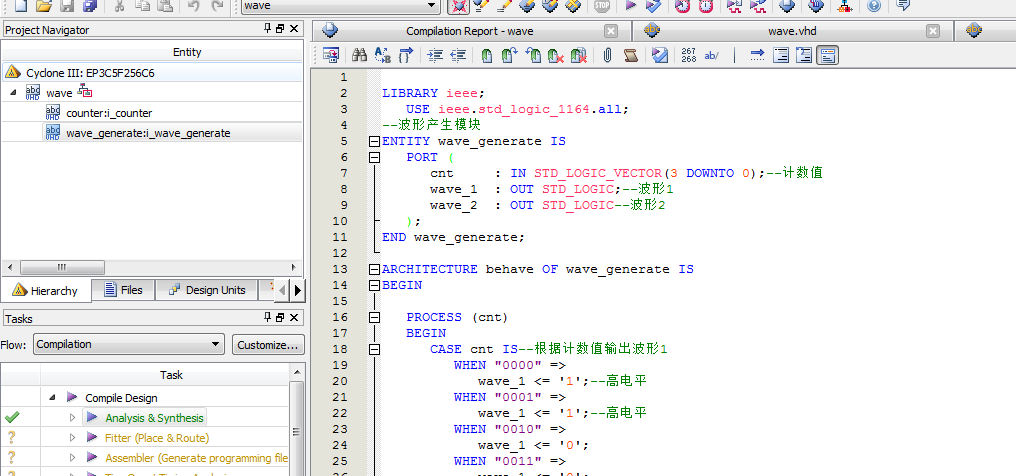This screenshot has height=476, width=1016.
Task: Toggle line numbers with the 267/268 icon
Action: pos(688,55)
